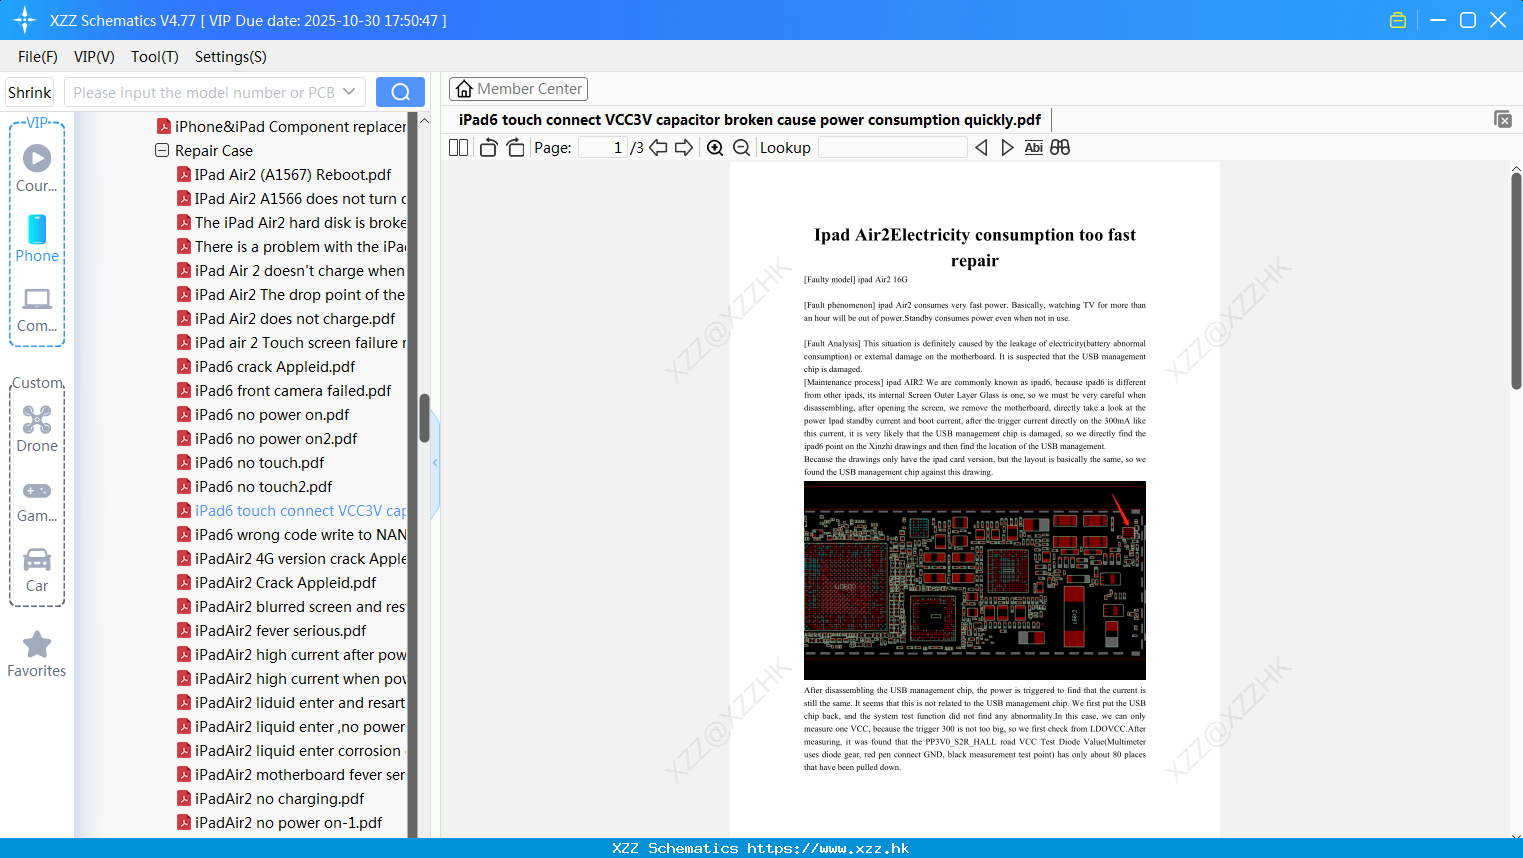Screen dimensions: 1523x858
Task: Open the VIP(V) menu
Action: pos(94,57)
